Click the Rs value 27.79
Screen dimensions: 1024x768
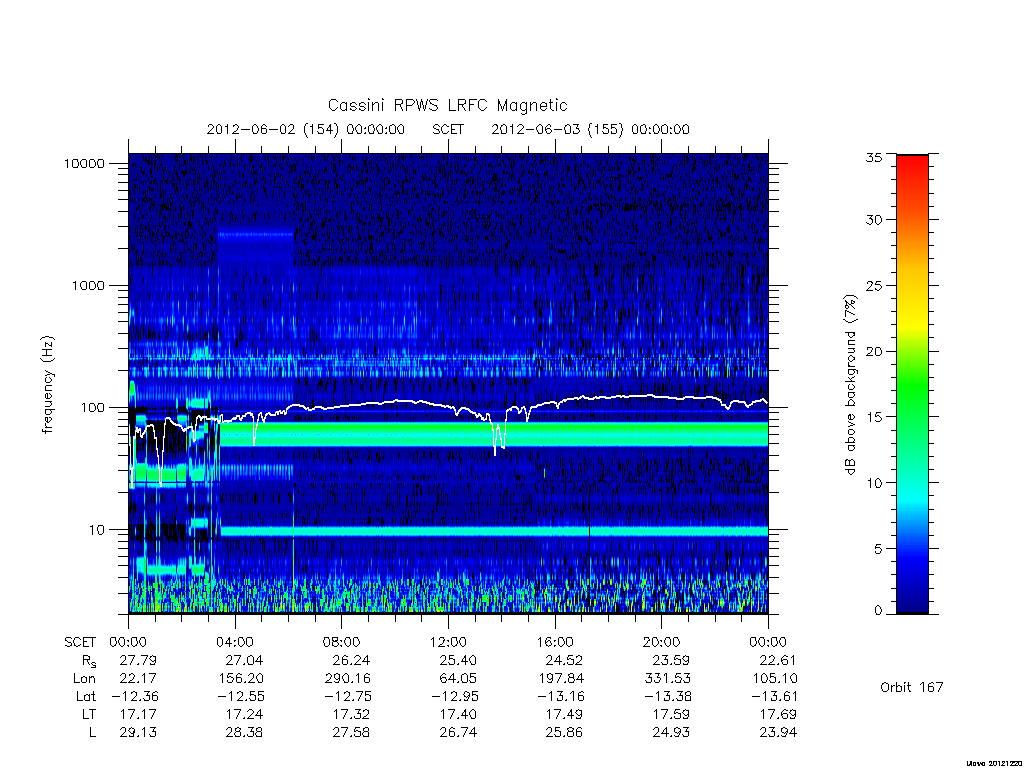138,660
